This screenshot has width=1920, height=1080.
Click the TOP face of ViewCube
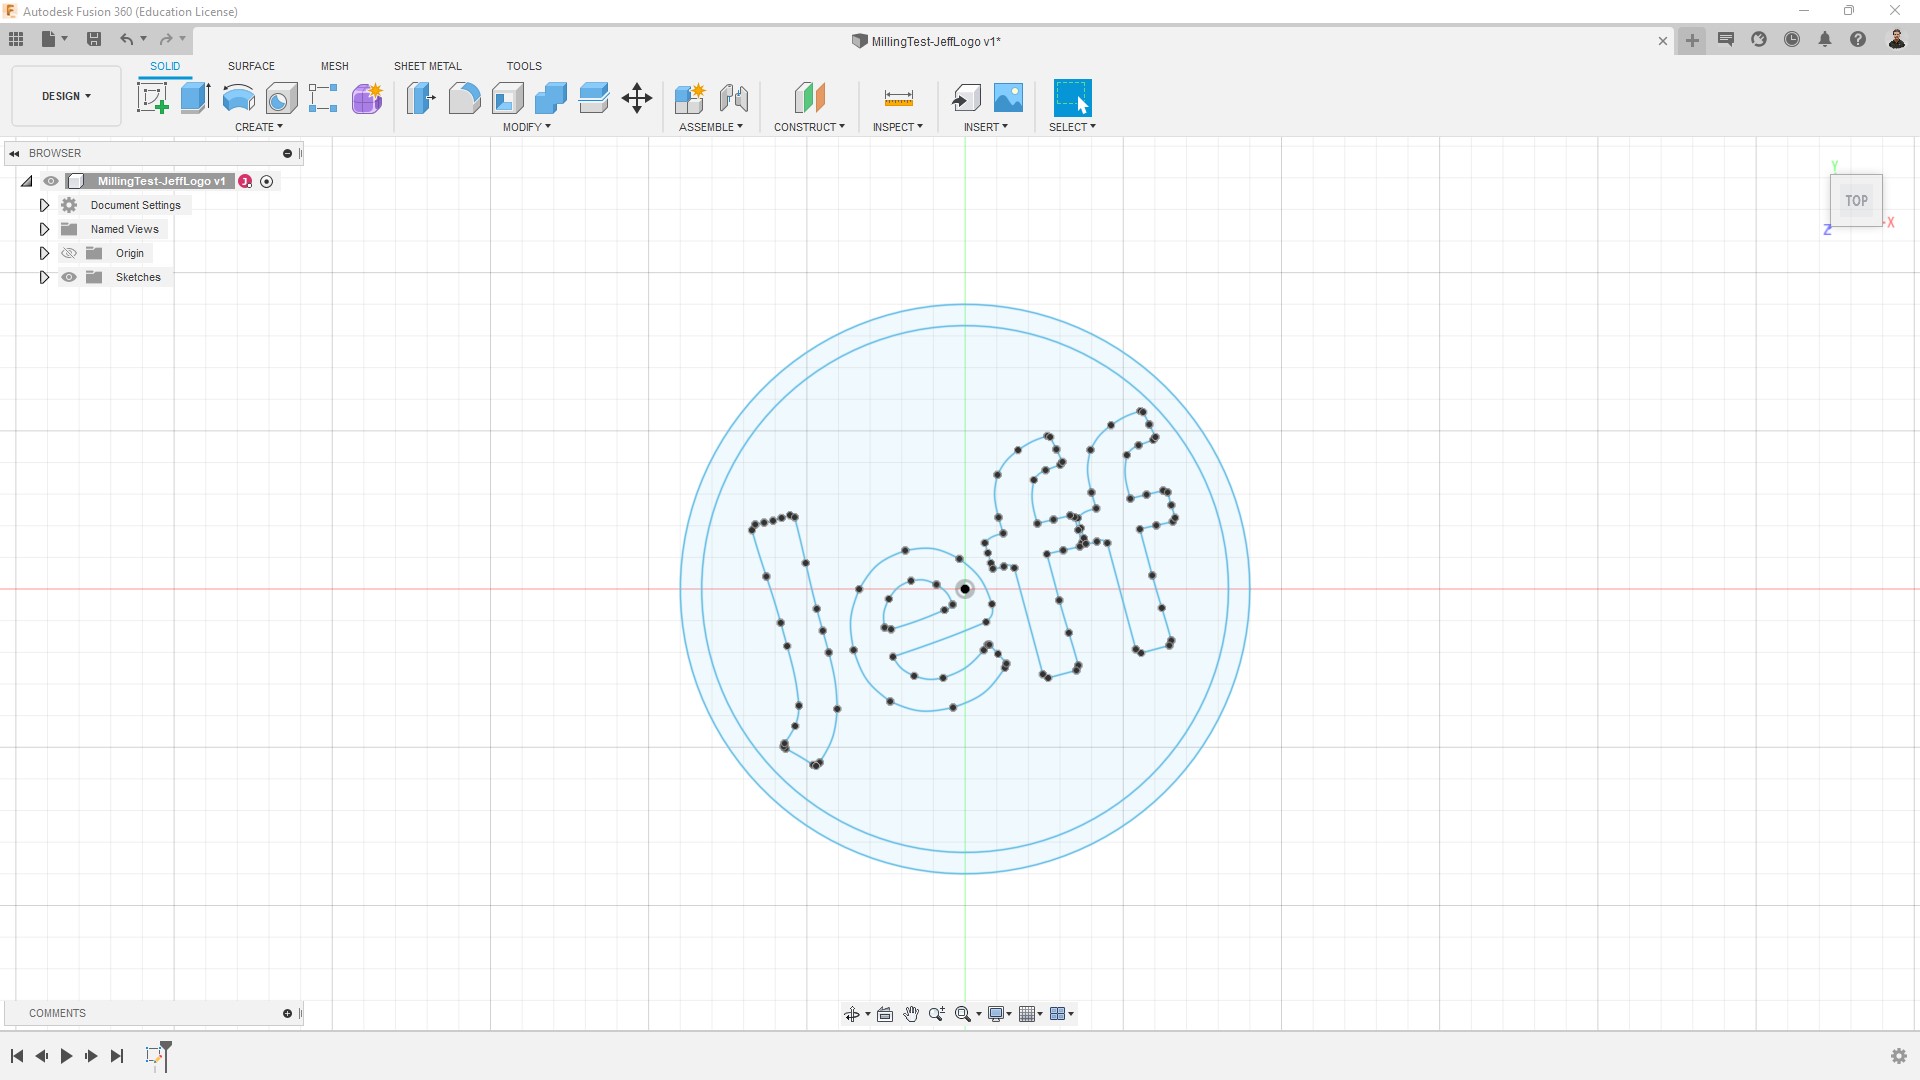tap(1856, 201)
